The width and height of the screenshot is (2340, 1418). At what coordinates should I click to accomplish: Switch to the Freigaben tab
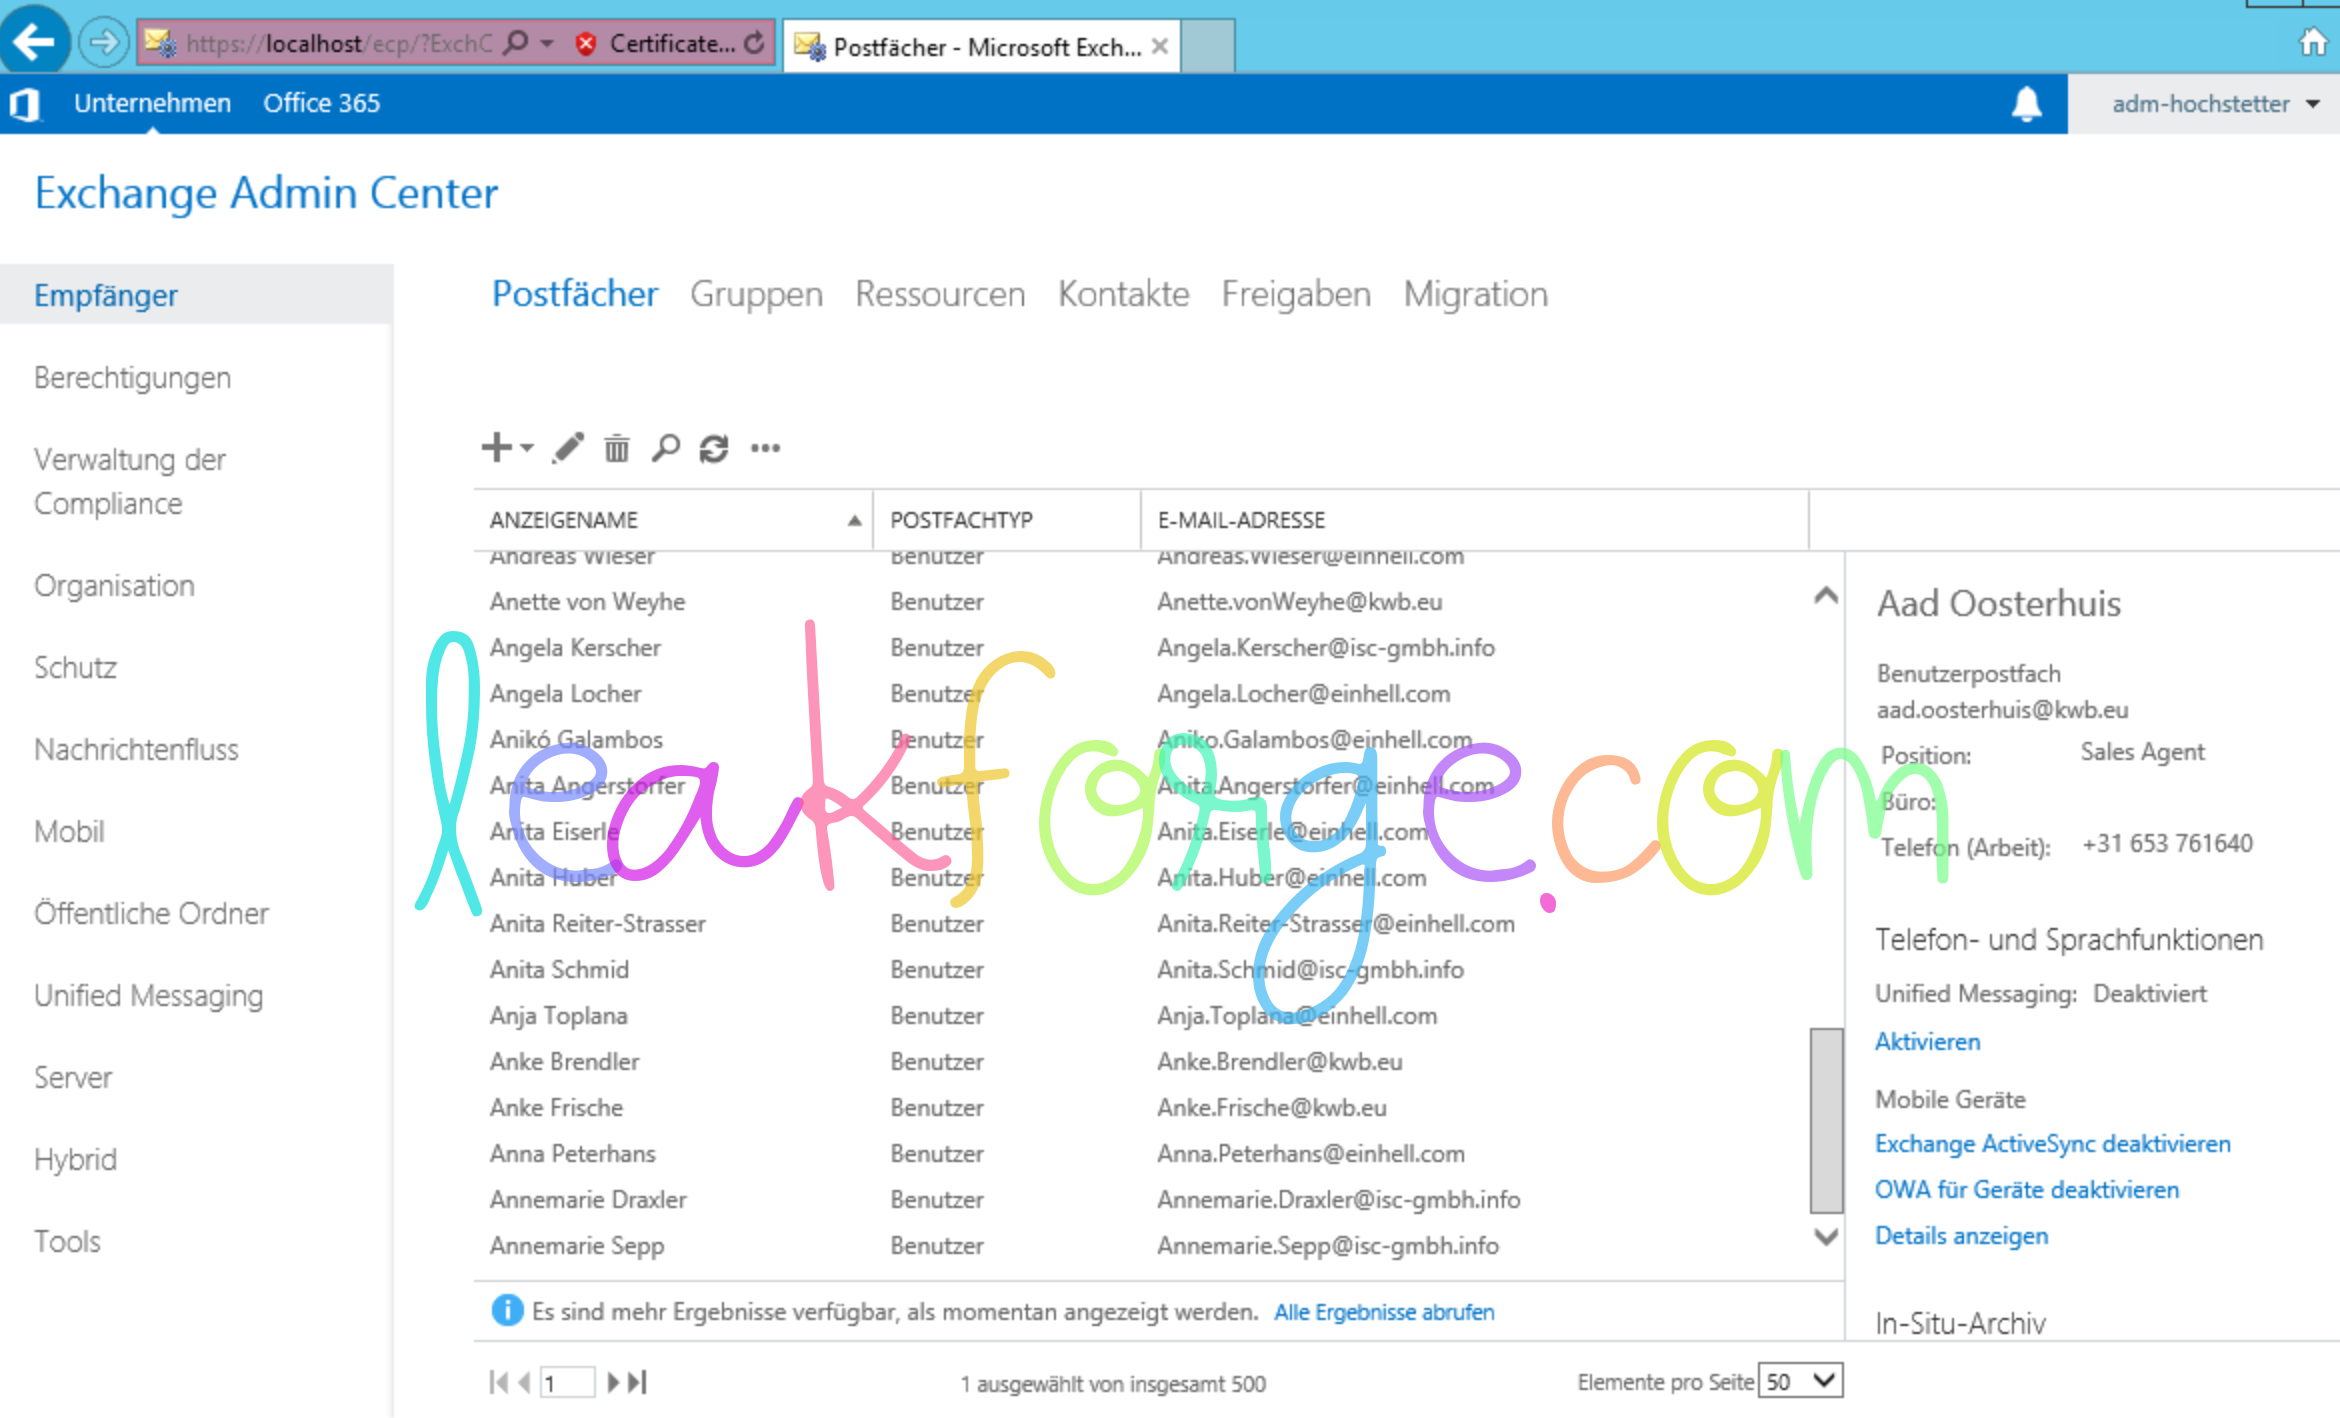pyautogui.click(x=1296, y=294)
